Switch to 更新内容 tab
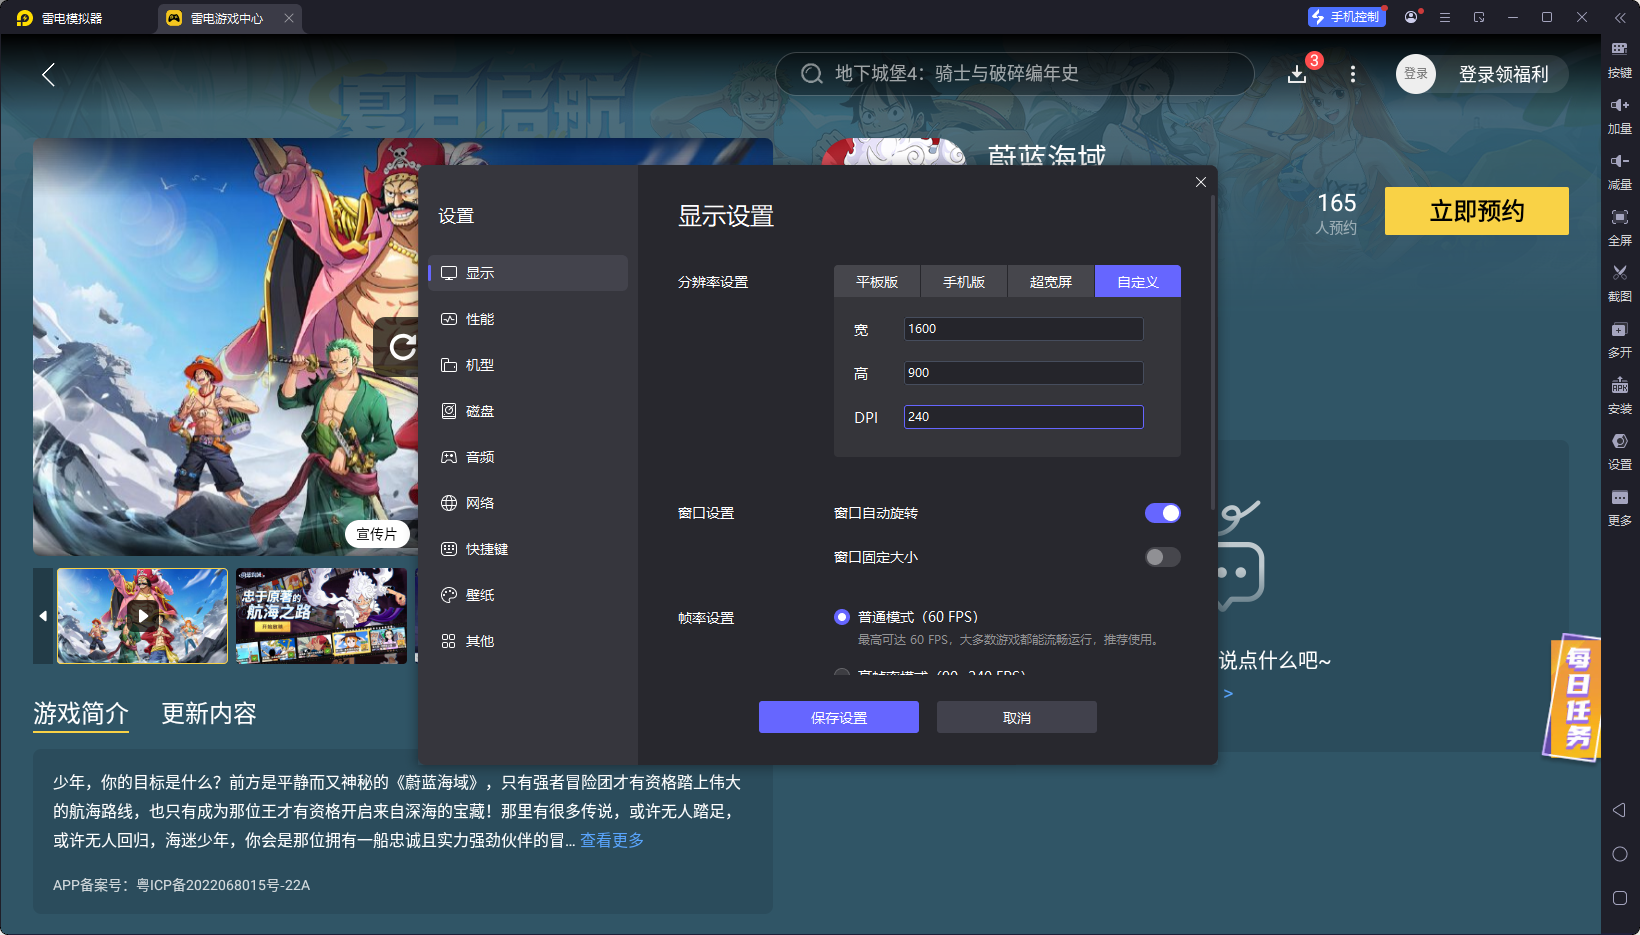This screenshot has height=935, width=1640. click(x=209, y=713)
